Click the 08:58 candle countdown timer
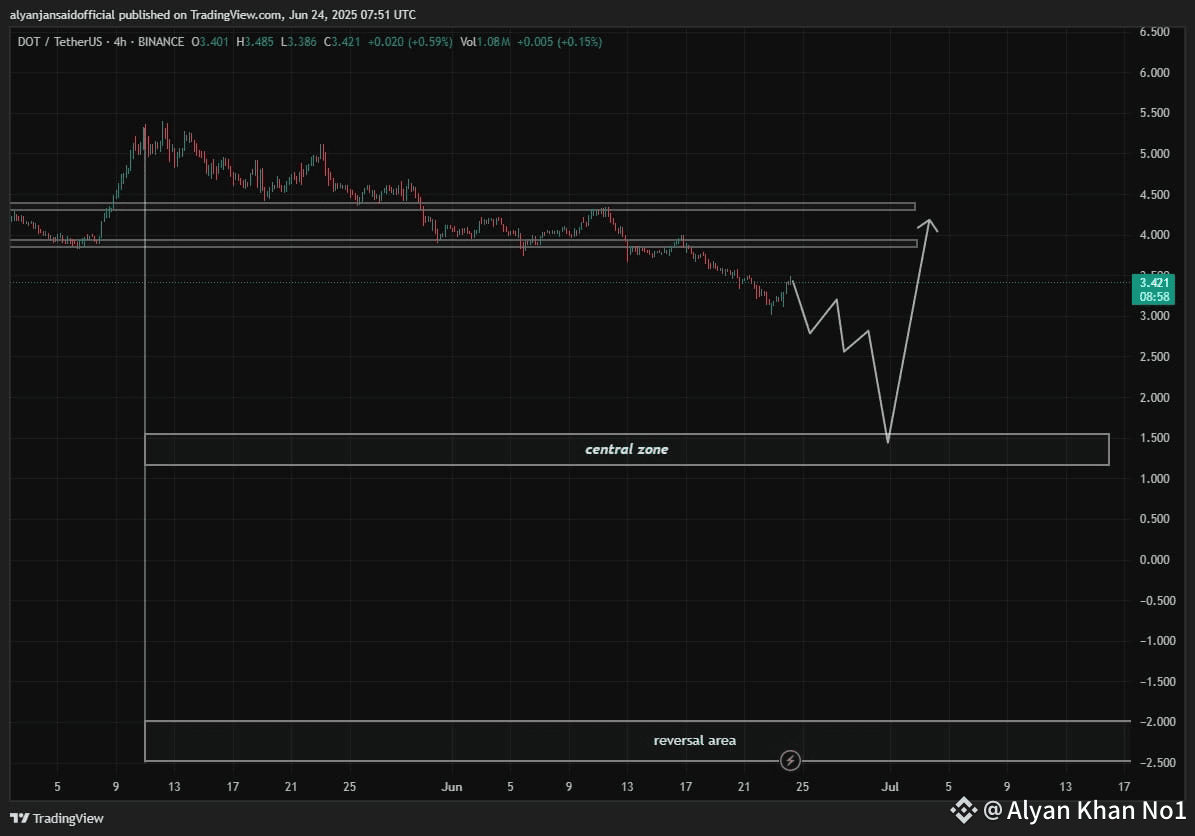 pyautogui.click(x=1154, y=296)
